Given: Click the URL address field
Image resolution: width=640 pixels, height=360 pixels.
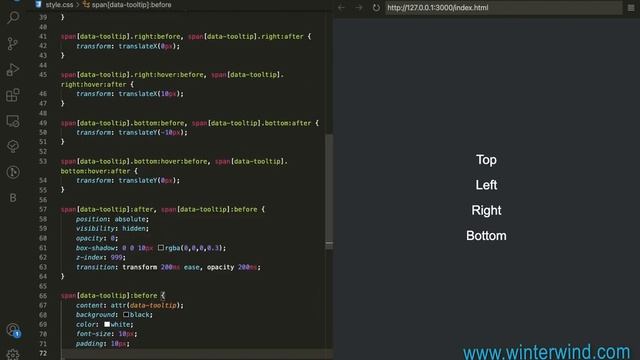Looking at the screenshot, I should [x=503, y=8].
